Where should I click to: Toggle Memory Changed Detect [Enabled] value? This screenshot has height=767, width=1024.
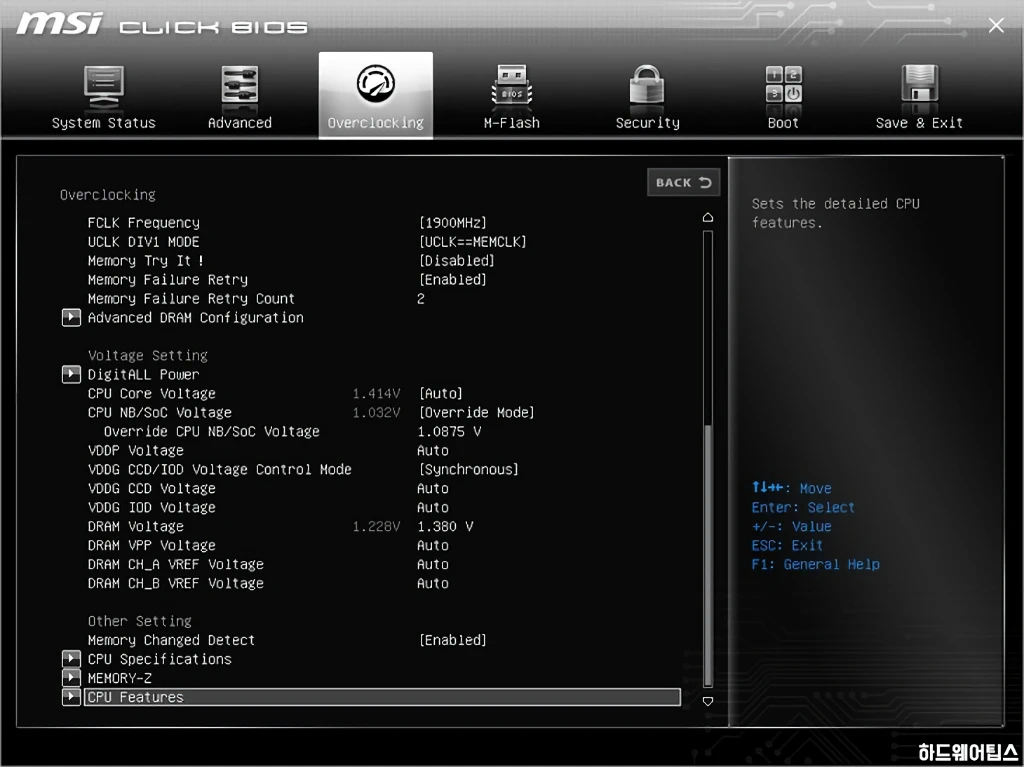coord(453,640)
